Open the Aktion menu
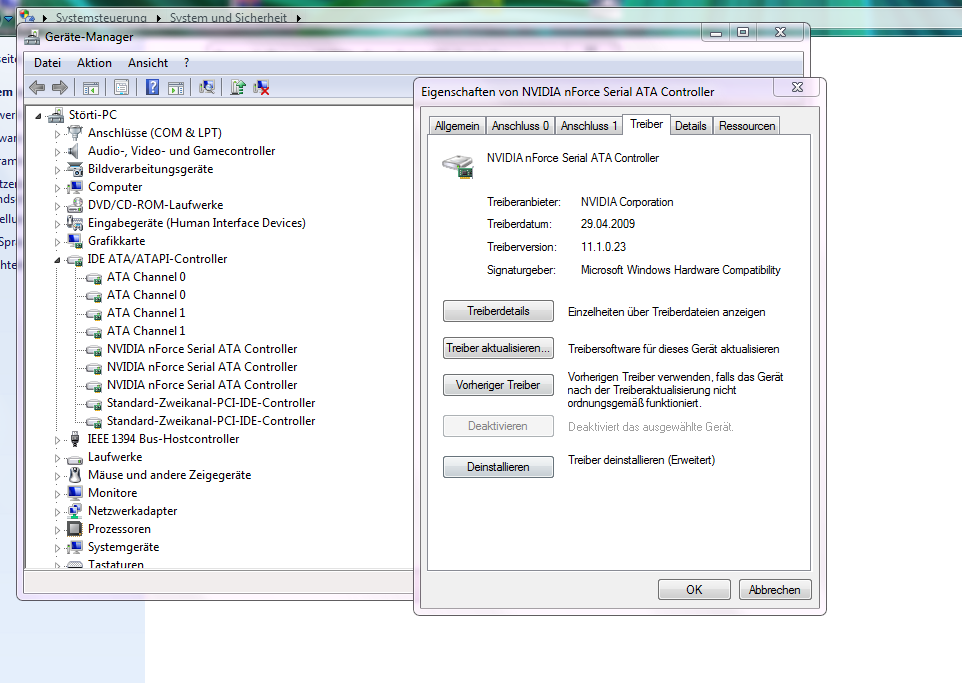The height and width of the screenshot is (683, 962). pyautogui.click(x=94, y=63)
